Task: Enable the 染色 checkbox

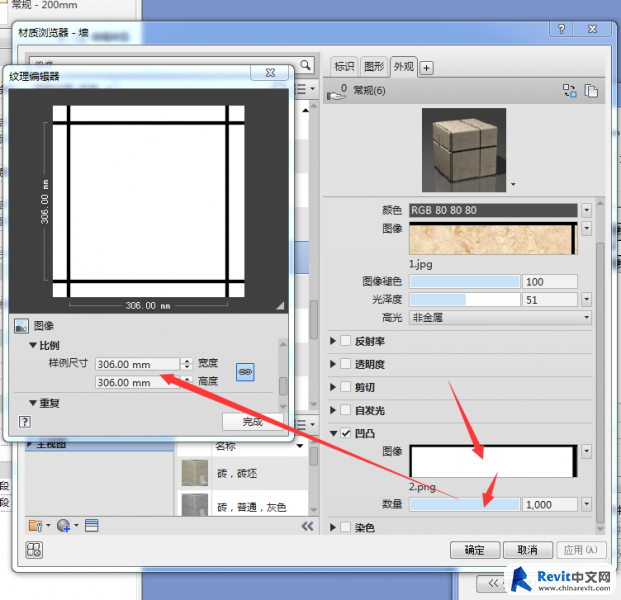Action: point(346,527)
